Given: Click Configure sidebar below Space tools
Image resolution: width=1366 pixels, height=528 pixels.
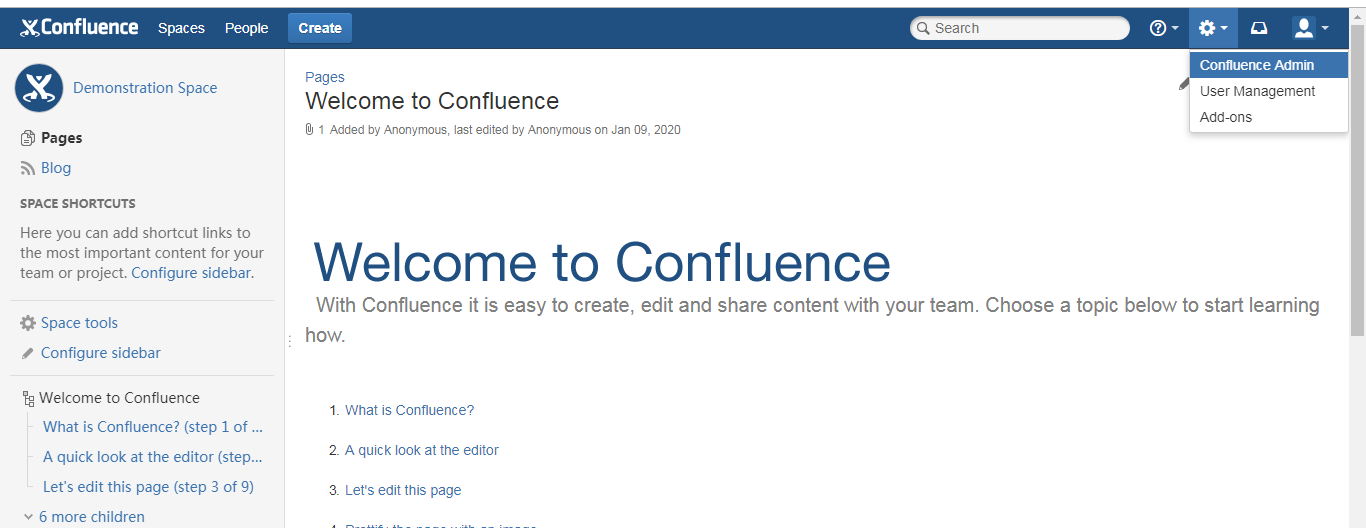Looking at the screenshot, I should click(x=101, y=353).
